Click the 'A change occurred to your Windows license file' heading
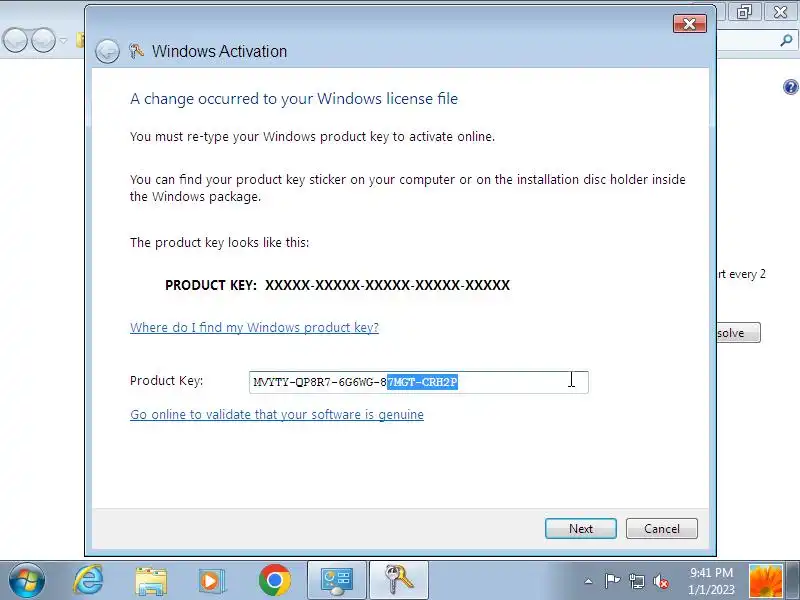This screenshot has height=600, width=800. tap(294, 98)
